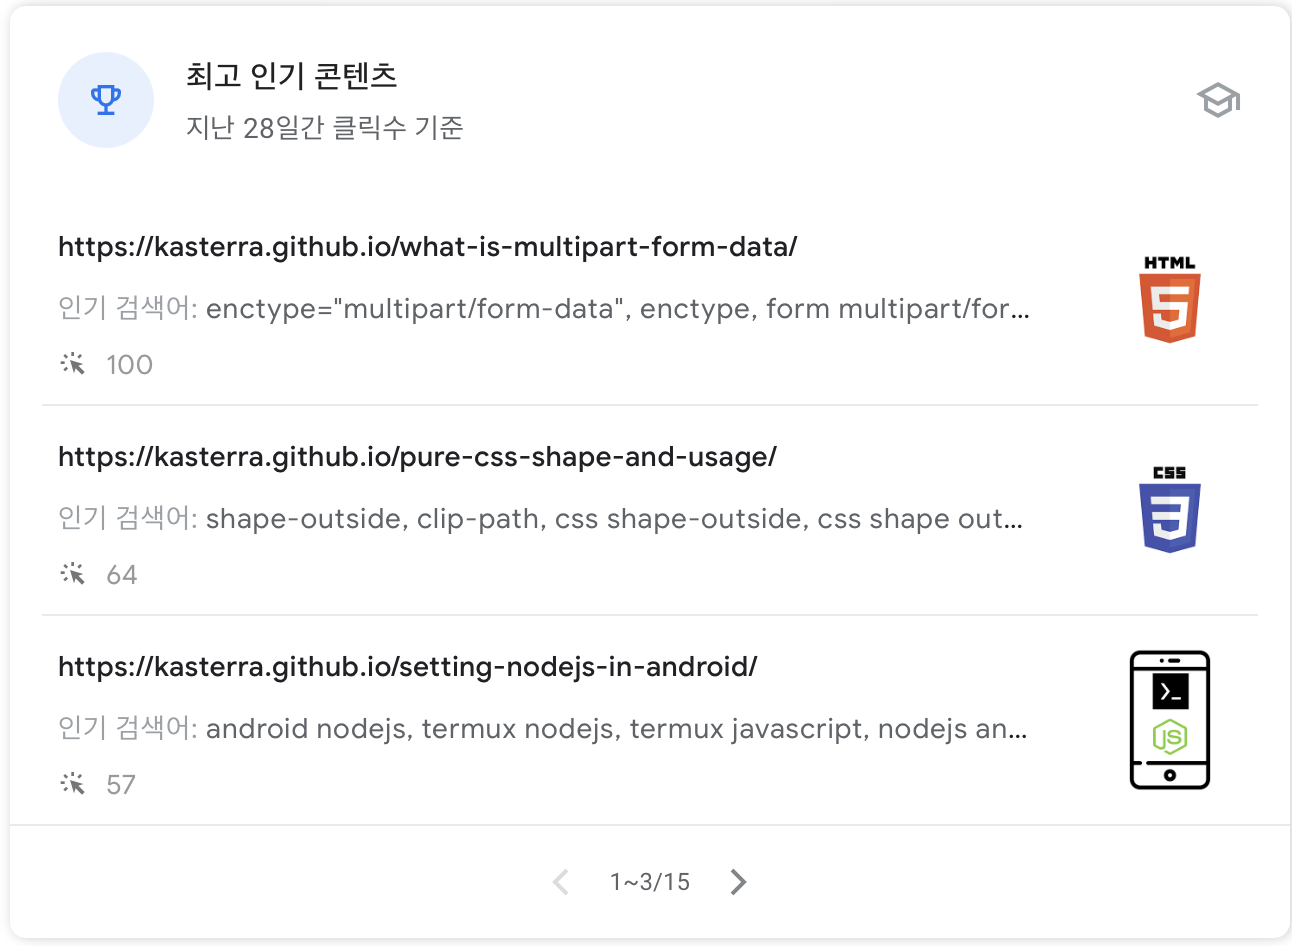1292x946 pixels.
Task: Go to the previous page of results
Action: coord(561,882)
